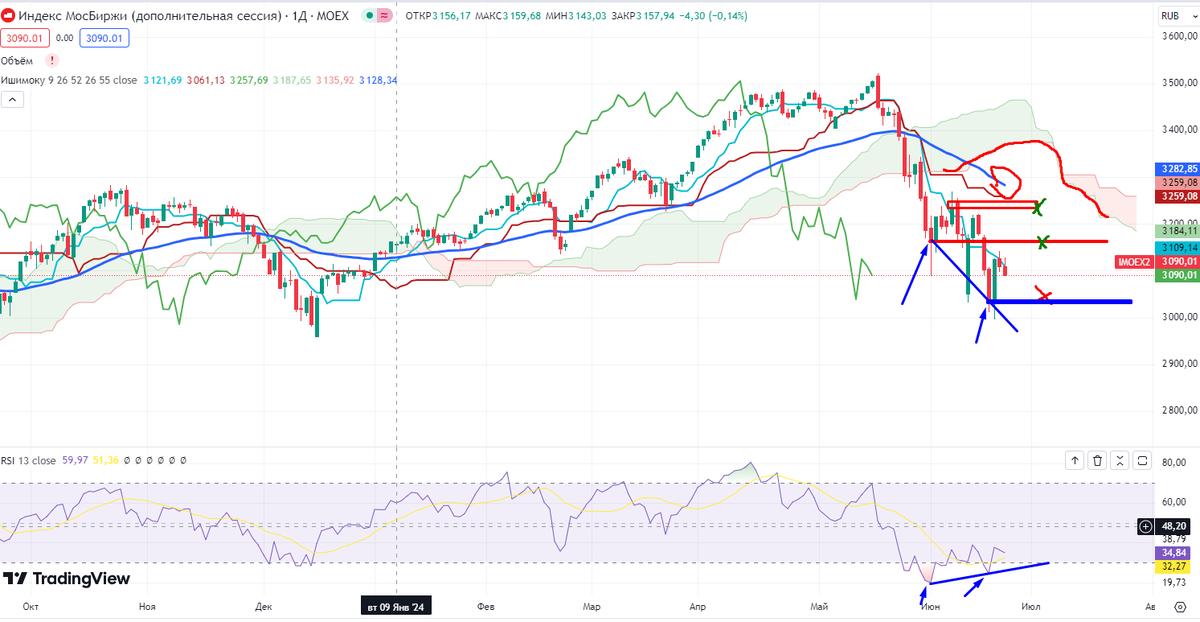This screenshot has height=622, width=1200.
Task: Delete the RSI pane with trash icon
Action: pyautogui.click(x=1098, y=460)
